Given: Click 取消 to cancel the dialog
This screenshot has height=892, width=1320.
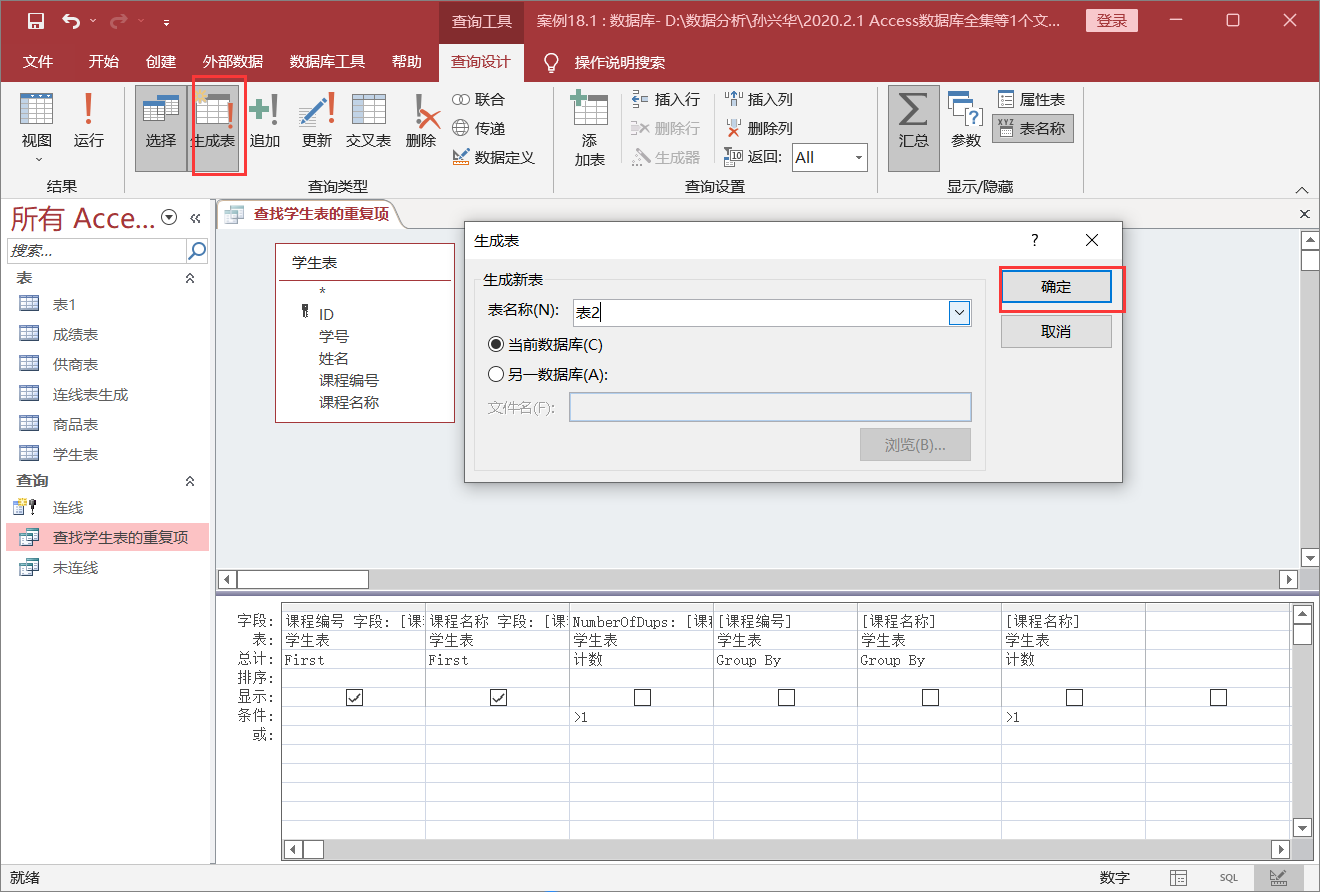Looking at the screenshot, I should tap(1056, 332).
